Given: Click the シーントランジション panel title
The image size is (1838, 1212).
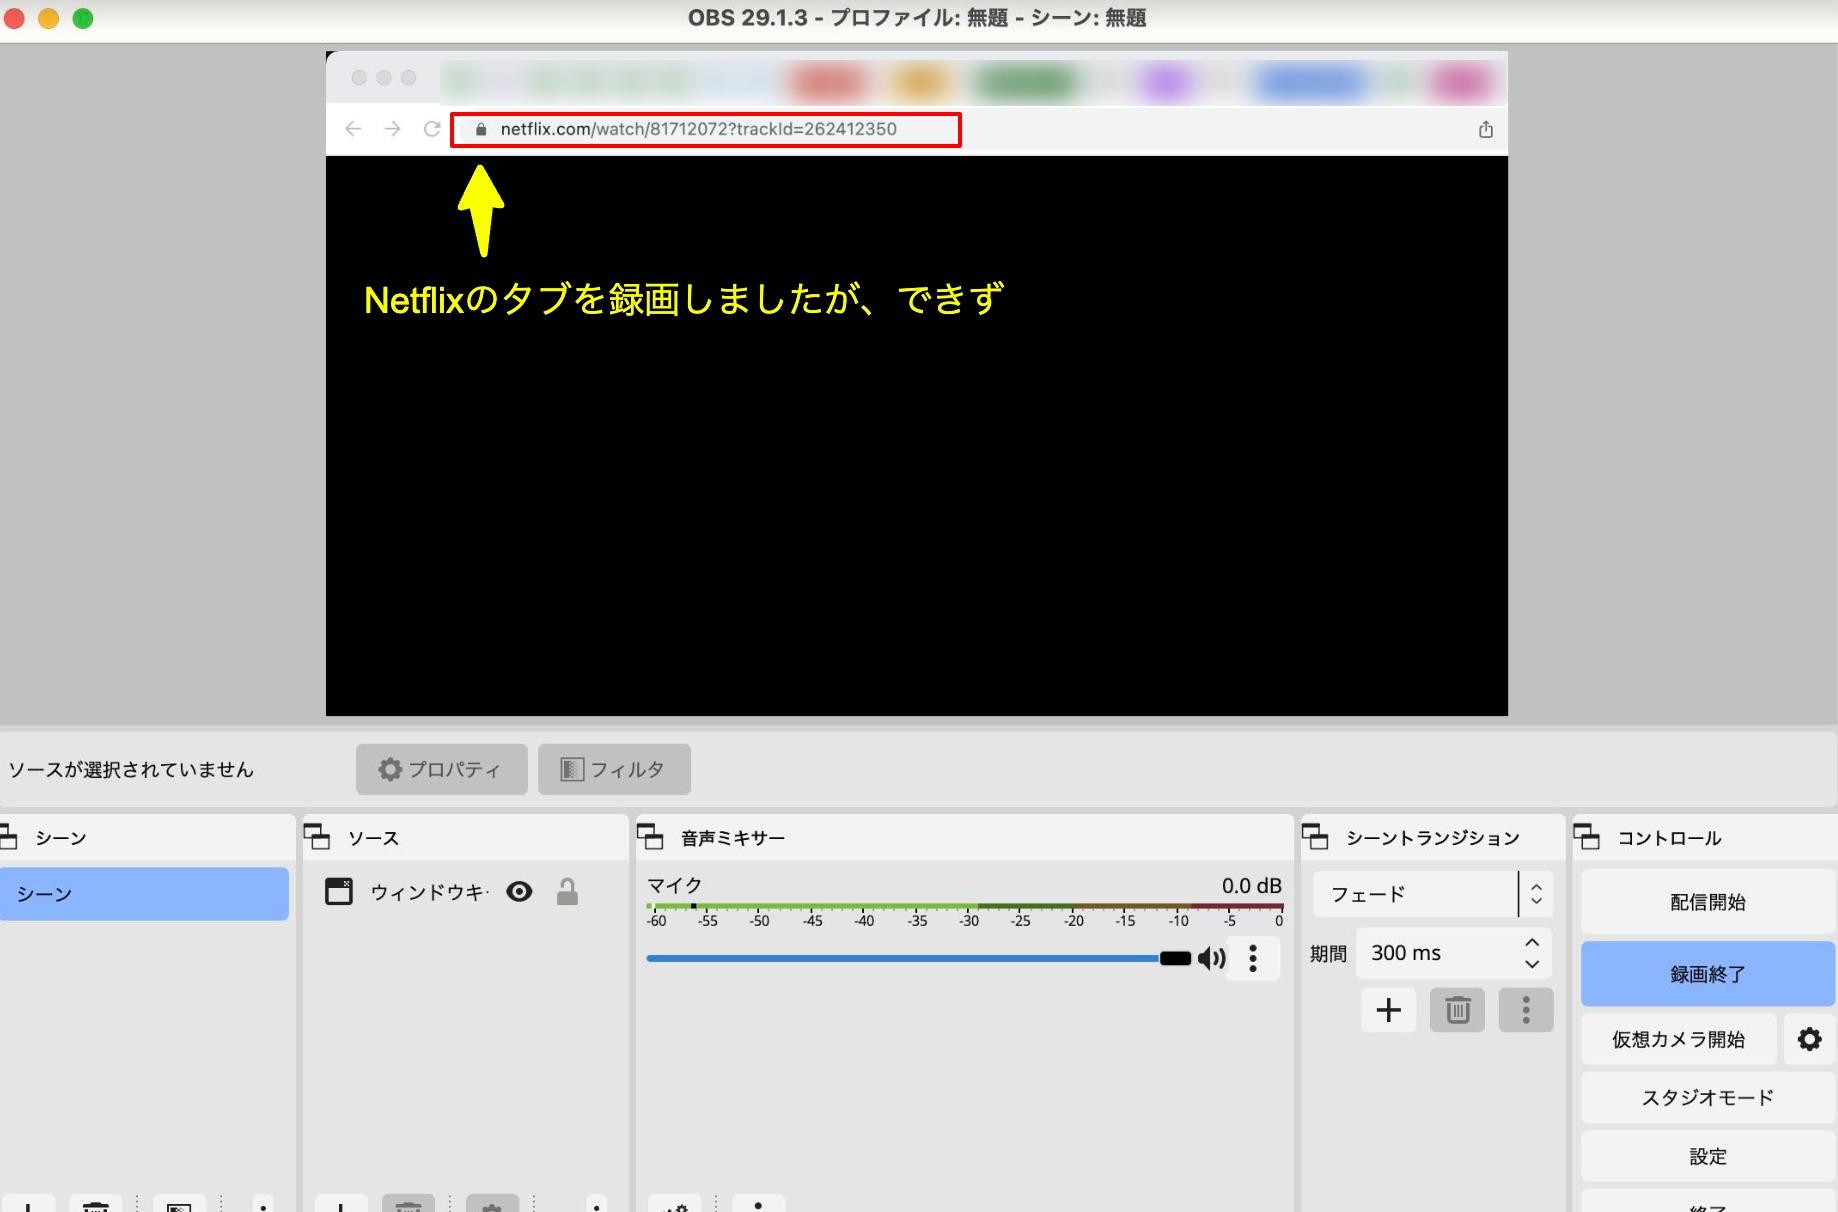Looking at the screenshot, I should (1432, 837).
